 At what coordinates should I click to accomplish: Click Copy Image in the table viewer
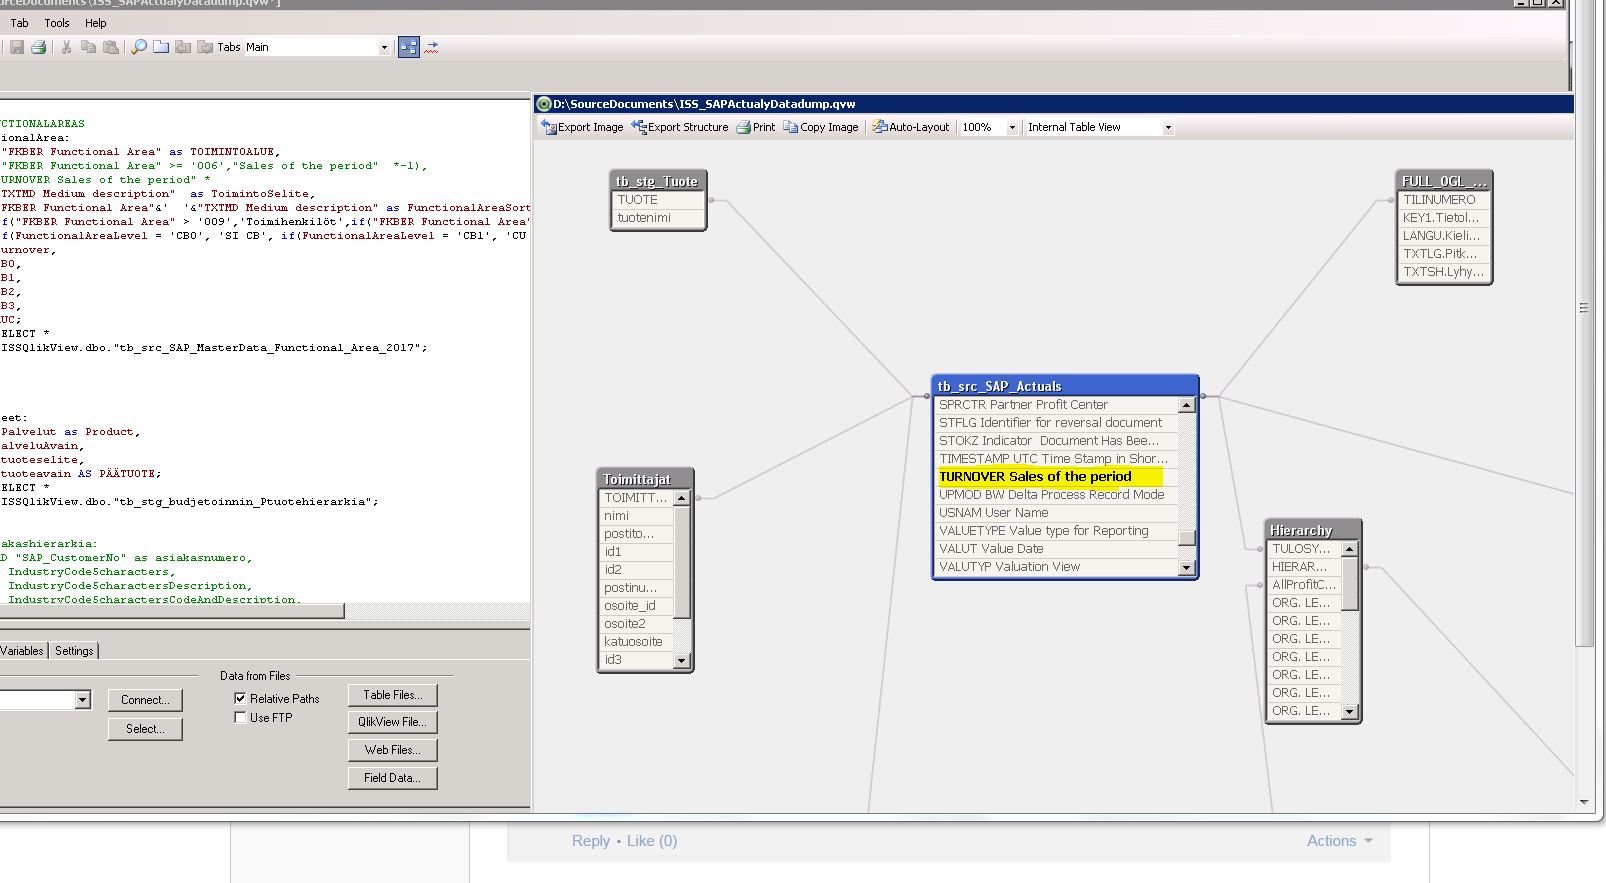click(821, 127)
